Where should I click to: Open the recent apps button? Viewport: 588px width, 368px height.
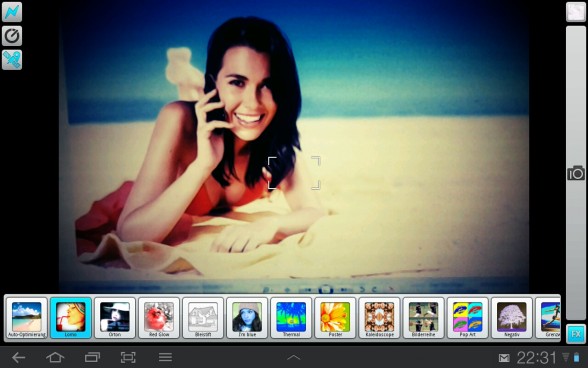pyautogui.click(x=92, y=357)
